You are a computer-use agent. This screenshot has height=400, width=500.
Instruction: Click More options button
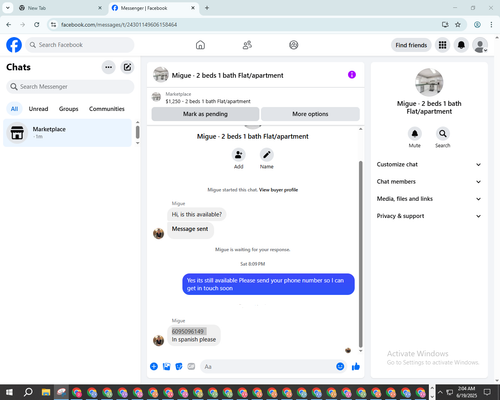point(310,114)
